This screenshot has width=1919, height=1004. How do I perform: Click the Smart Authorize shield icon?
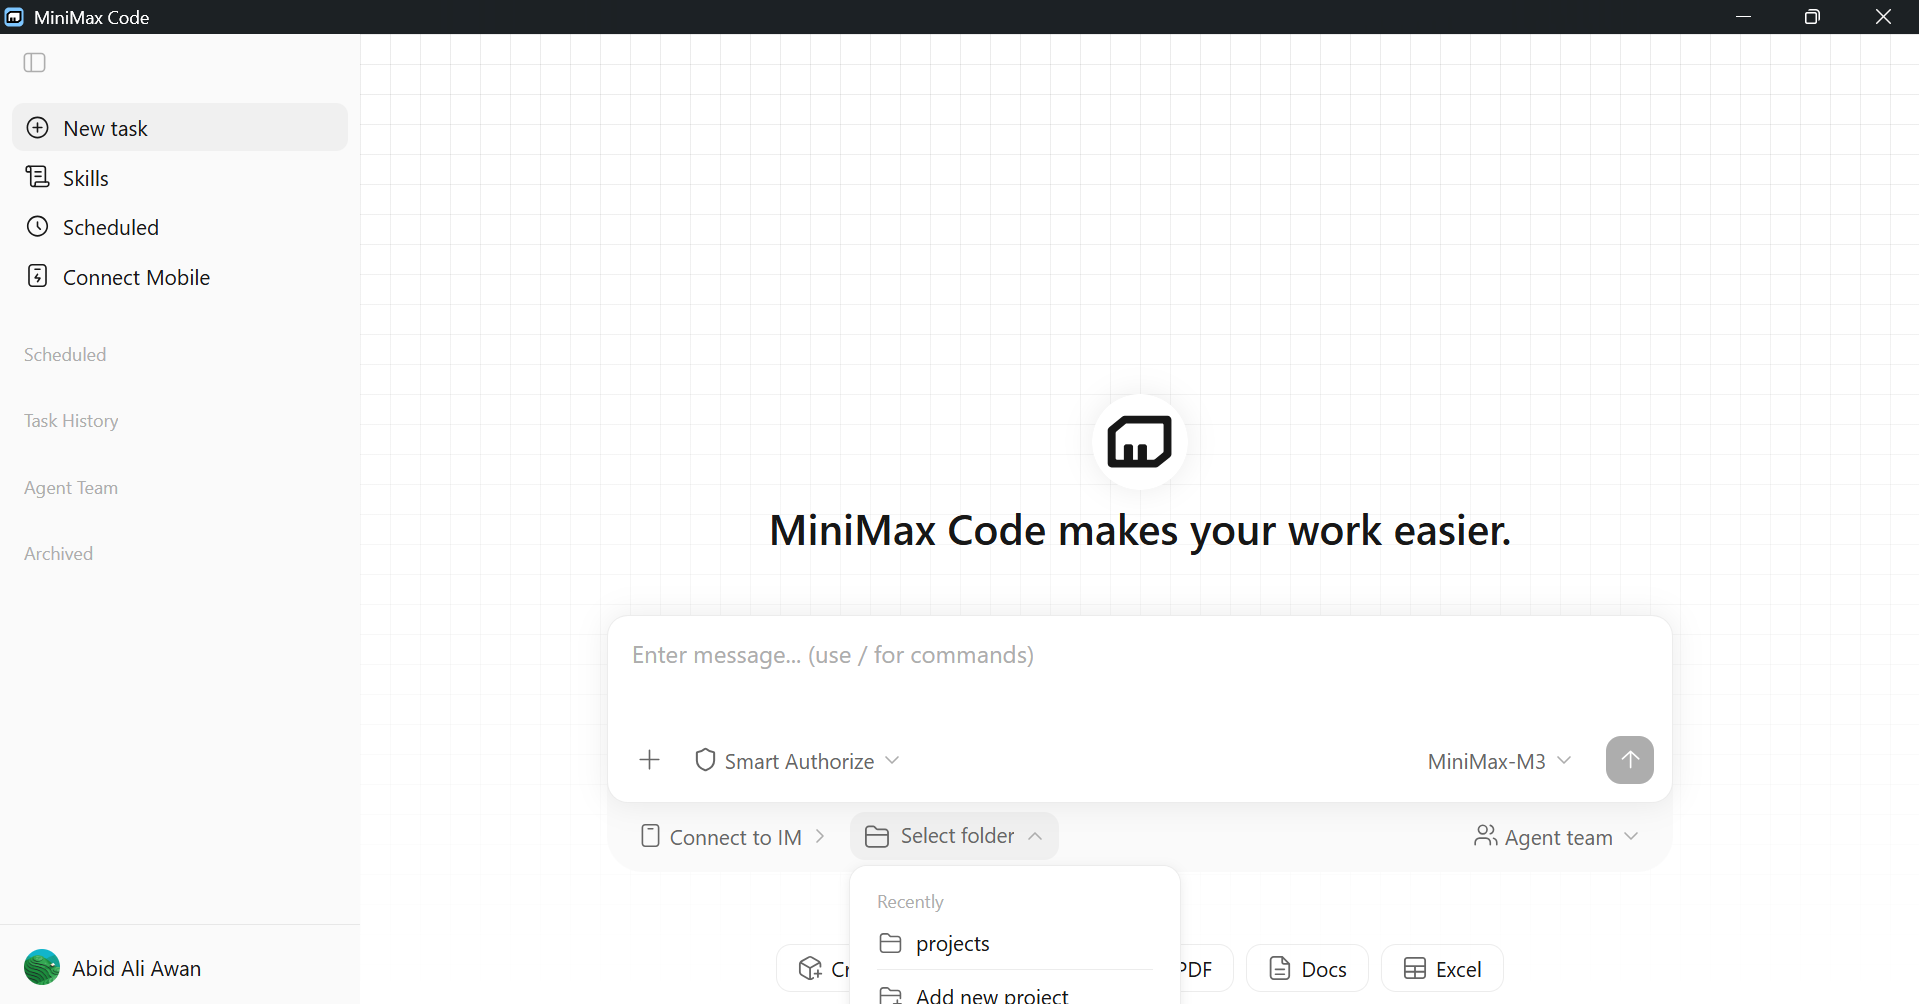point(705,760)
